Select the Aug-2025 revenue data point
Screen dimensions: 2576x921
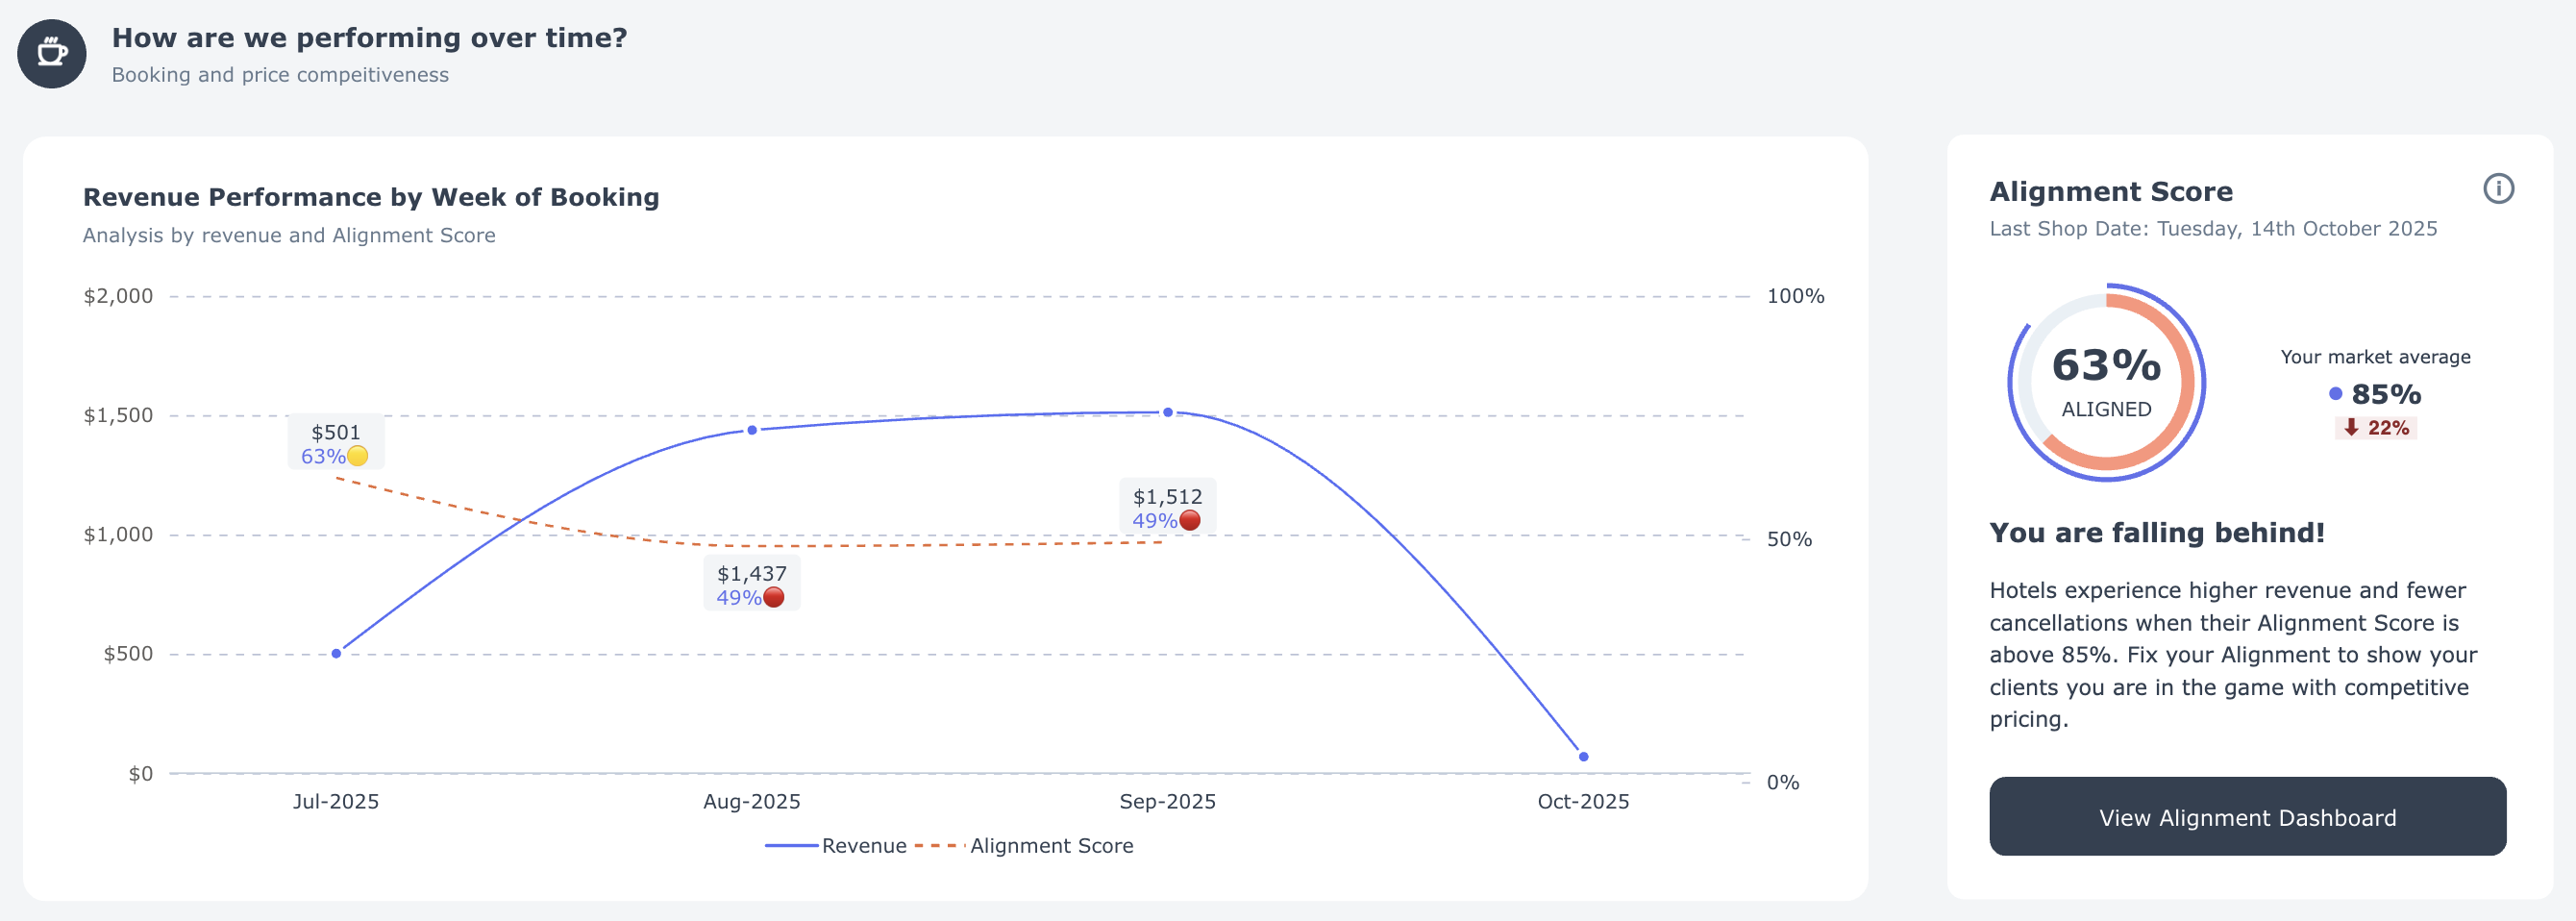(x=752, y=430)
